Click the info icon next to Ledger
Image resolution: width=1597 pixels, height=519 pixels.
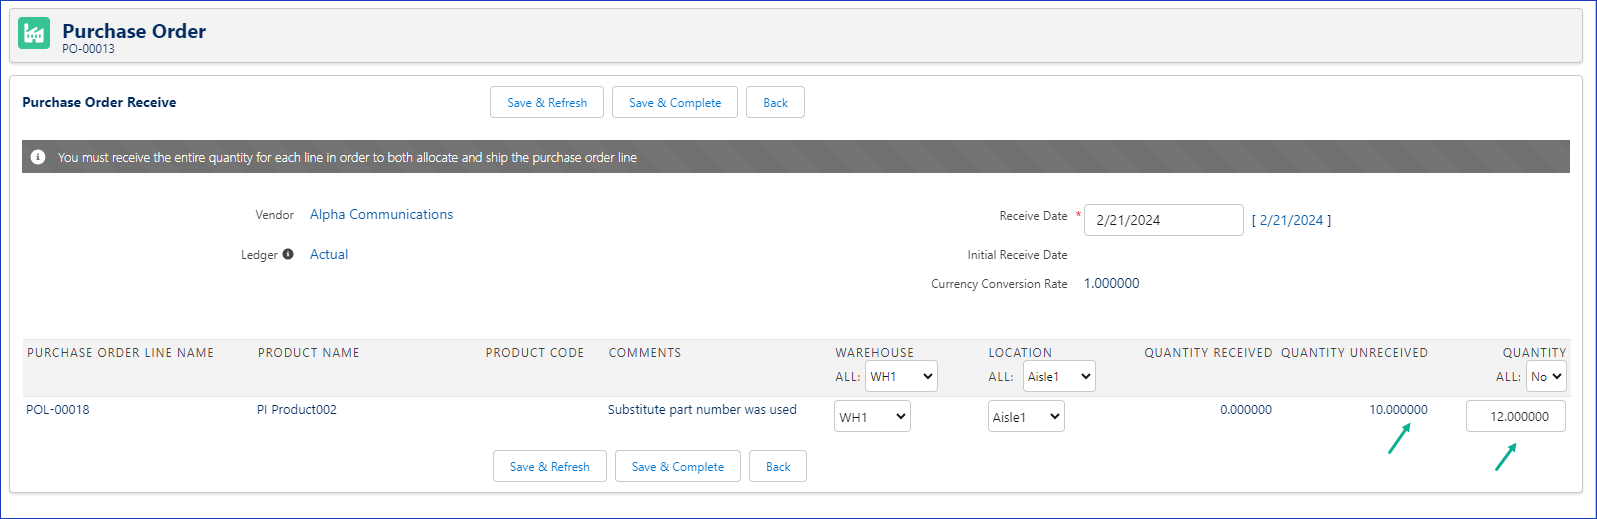point(288,254)
